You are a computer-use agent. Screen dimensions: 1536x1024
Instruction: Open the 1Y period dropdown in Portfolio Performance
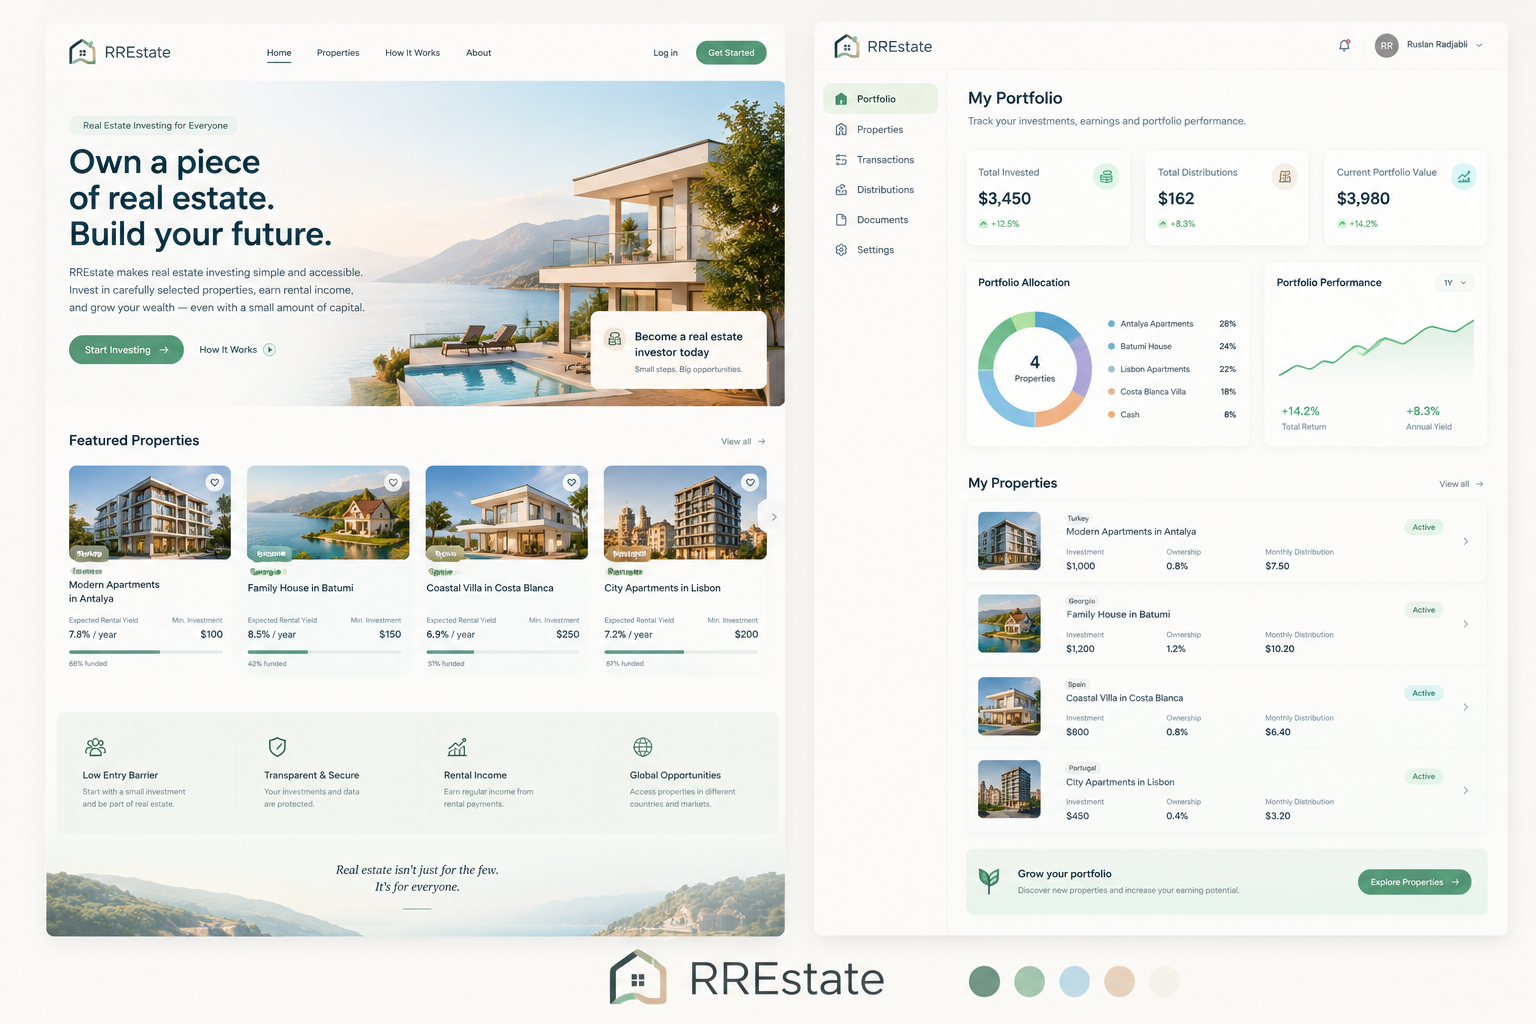point(1455,283)
